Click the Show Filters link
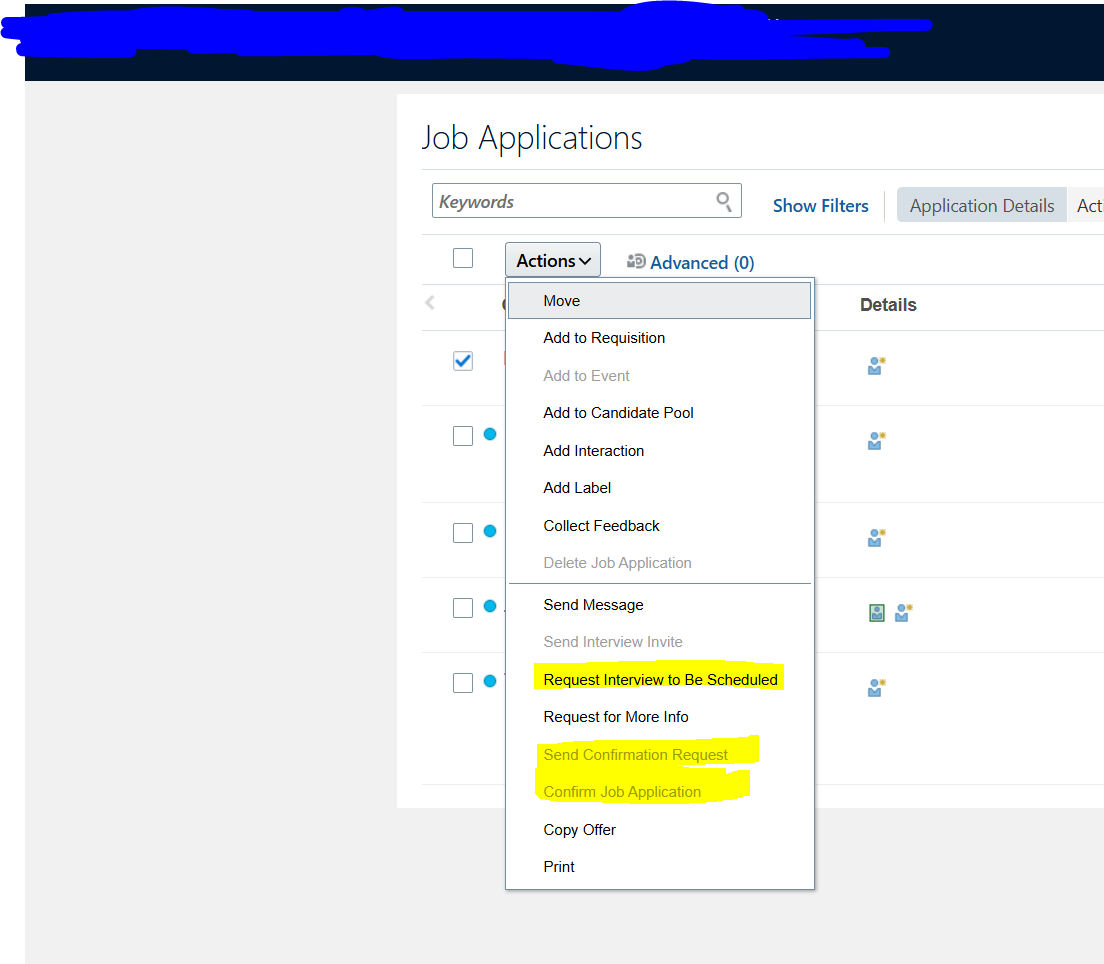The image size is (1104, 964). 820,205
